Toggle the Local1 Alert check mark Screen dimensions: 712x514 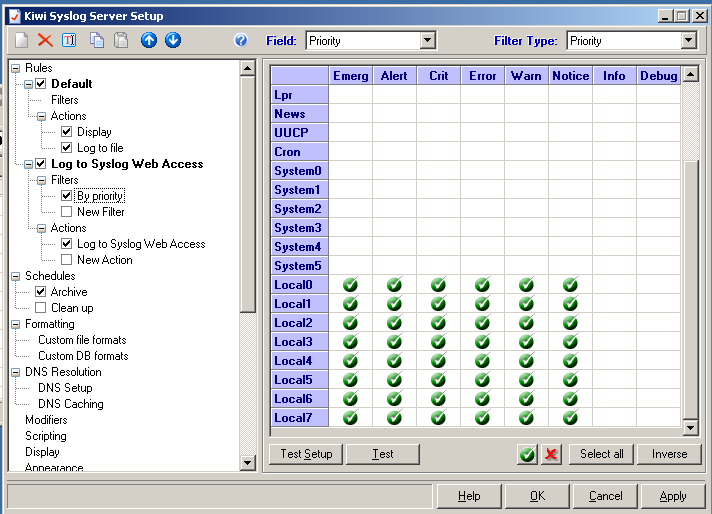coord(394,304)
